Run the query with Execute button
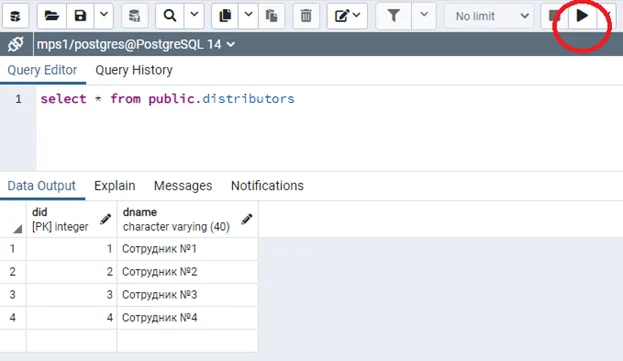Screen dimensions: 623x361 [x=582, y=16]
